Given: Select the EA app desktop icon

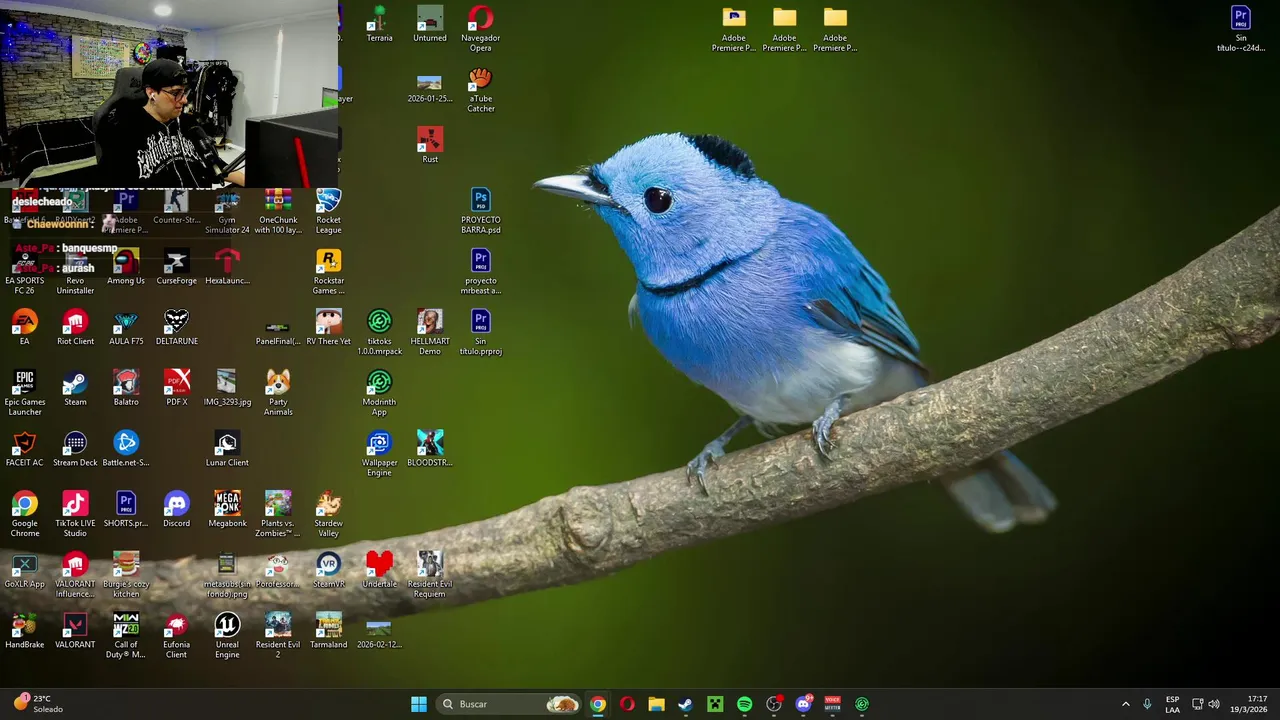Looking at the screenshot, I should [24, 328].
